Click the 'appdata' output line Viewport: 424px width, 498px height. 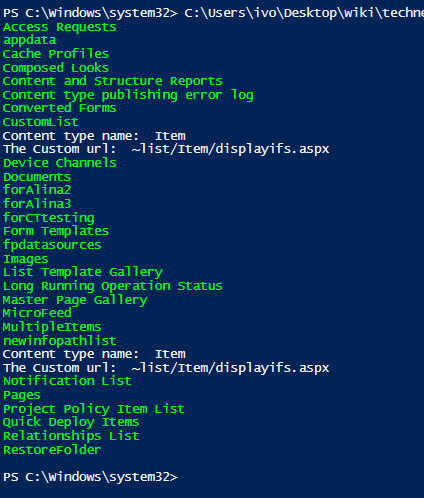30,41
